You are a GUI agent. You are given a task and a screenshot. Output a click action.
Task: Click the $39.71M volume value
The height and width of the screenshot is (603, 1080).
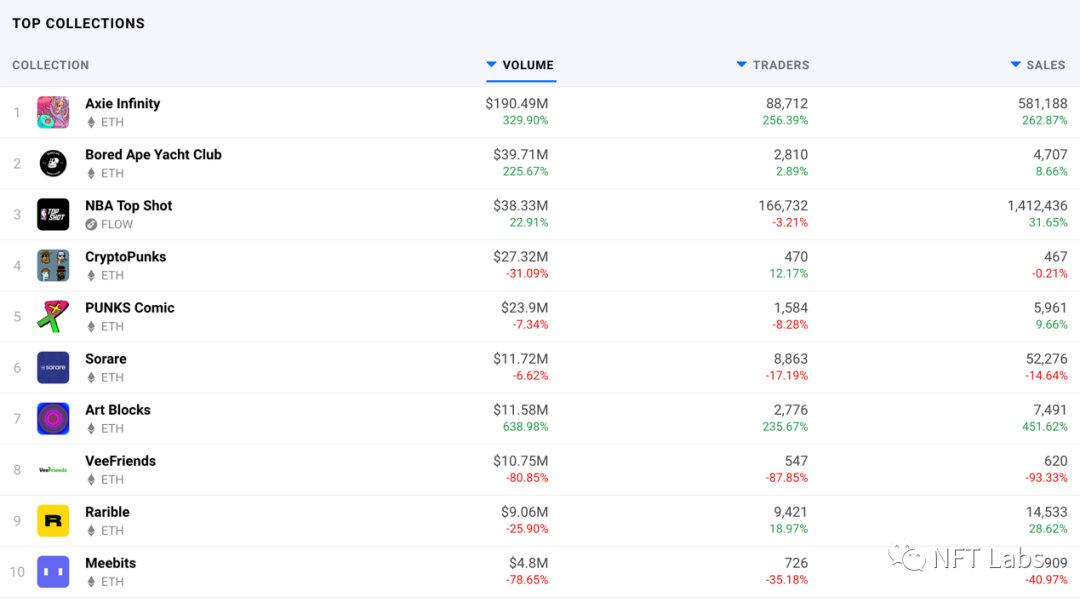click(x=521, y=154)
